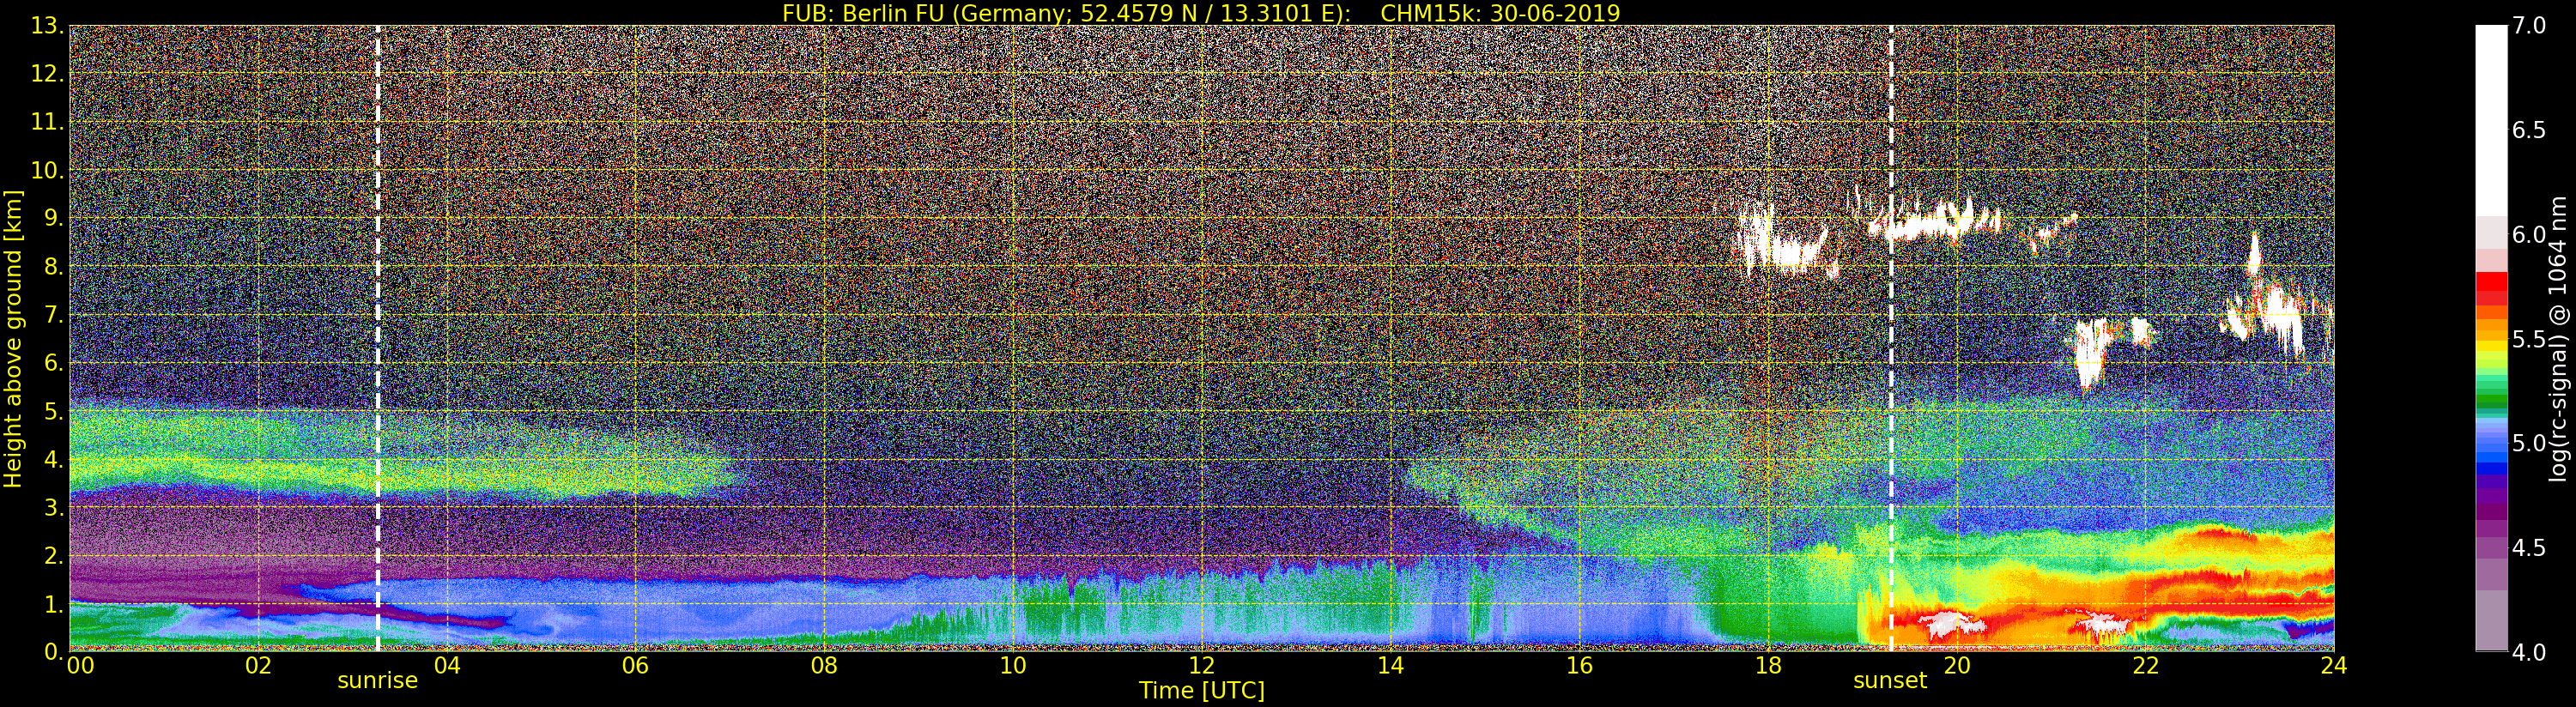2576x707 pixels.
Task: Click the '00' time axis tick label
Action: coord(80,666)
